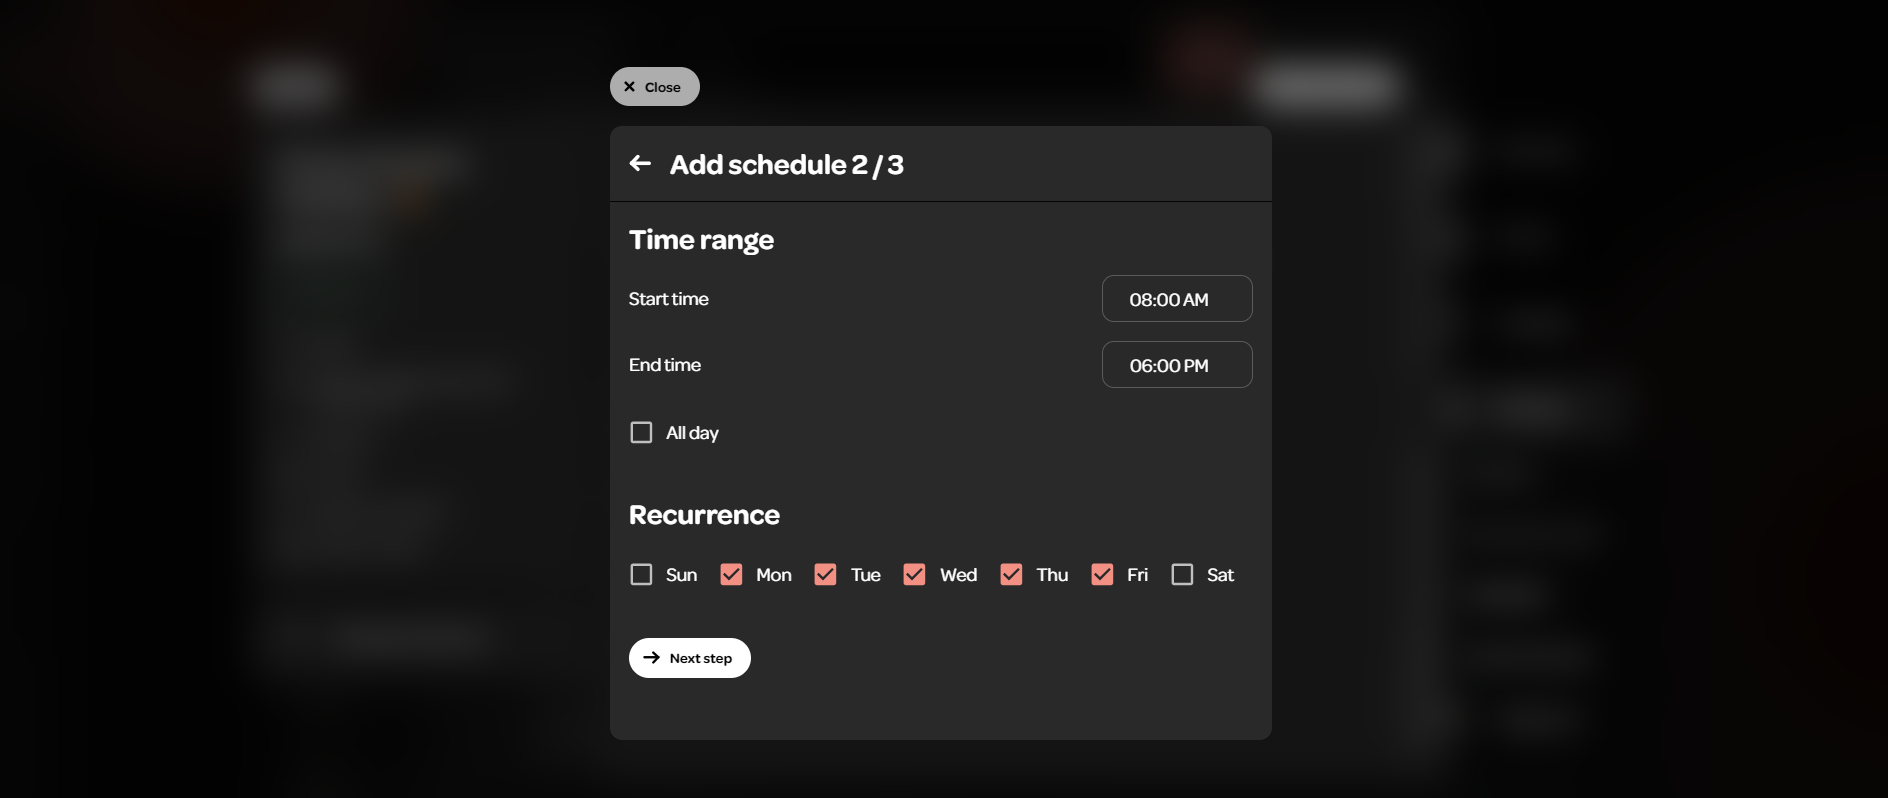Proceed with the Next step button
The height and width of the screenshot is (798, 1888).
[689, 658]
